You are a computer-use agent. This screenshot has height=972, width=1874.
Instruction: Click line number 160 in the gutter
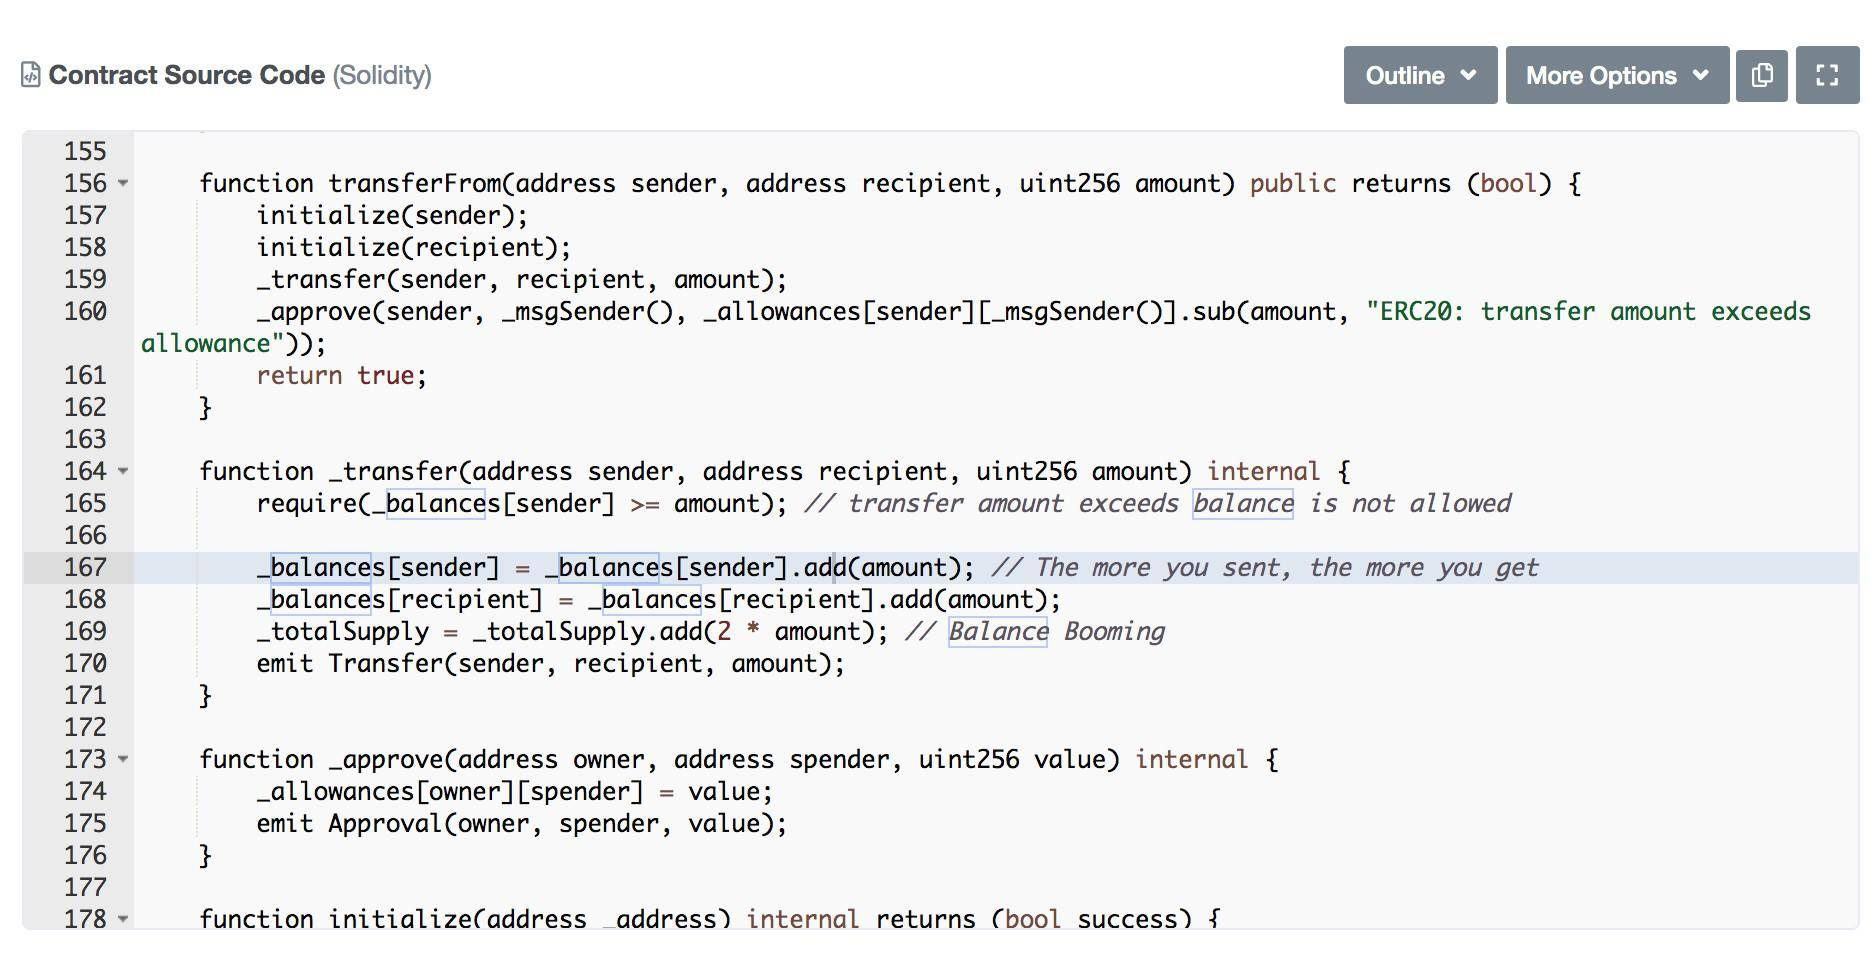[x=85, y=312]
